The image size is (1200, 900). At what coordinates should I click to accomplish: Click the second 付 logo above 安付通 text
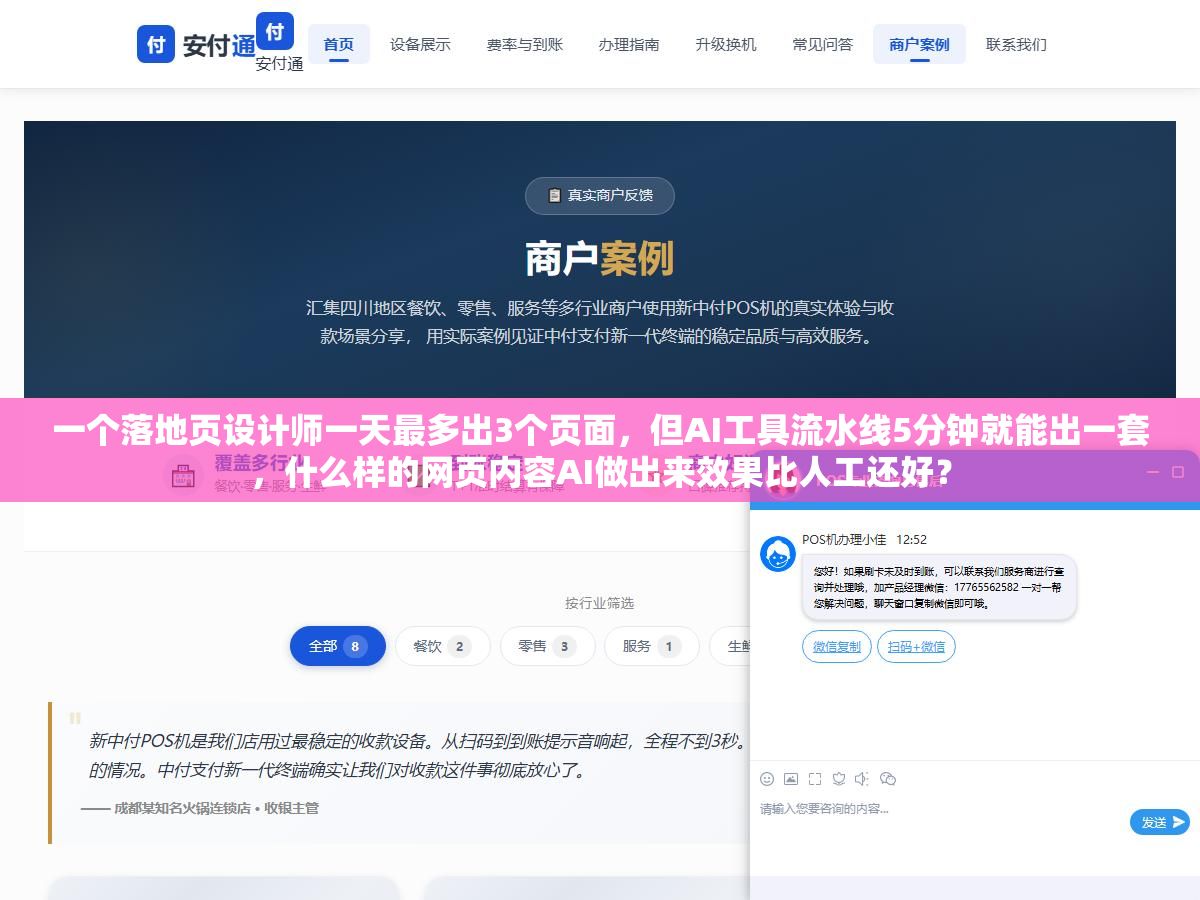click(275, 31)
